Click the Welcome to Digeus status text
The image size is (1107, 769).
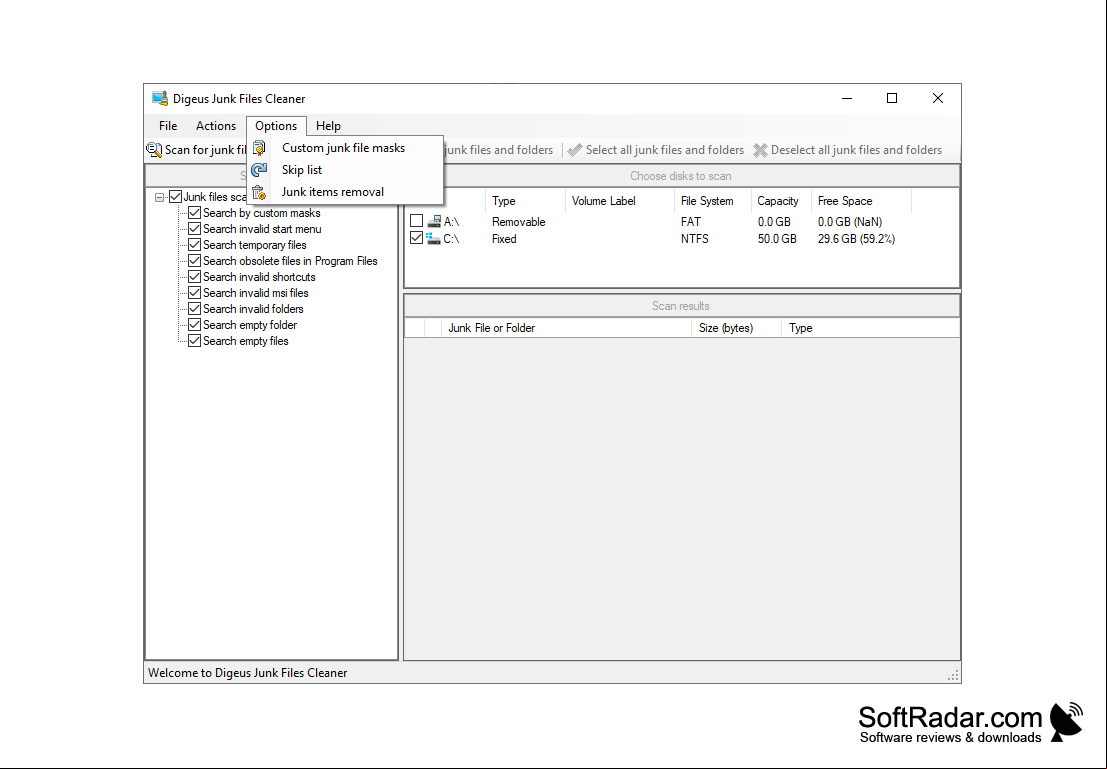coord(247,673)
